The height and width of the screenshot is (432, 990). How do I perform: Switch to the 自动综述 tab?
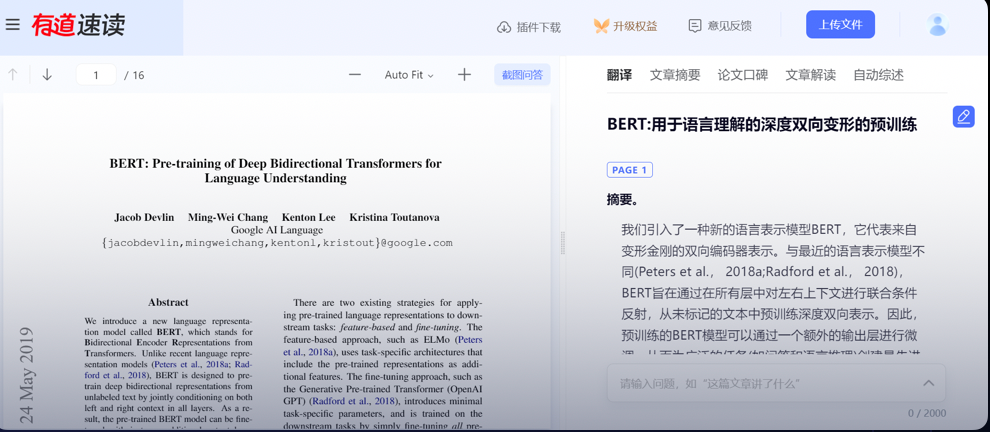[x=878, y=75]
